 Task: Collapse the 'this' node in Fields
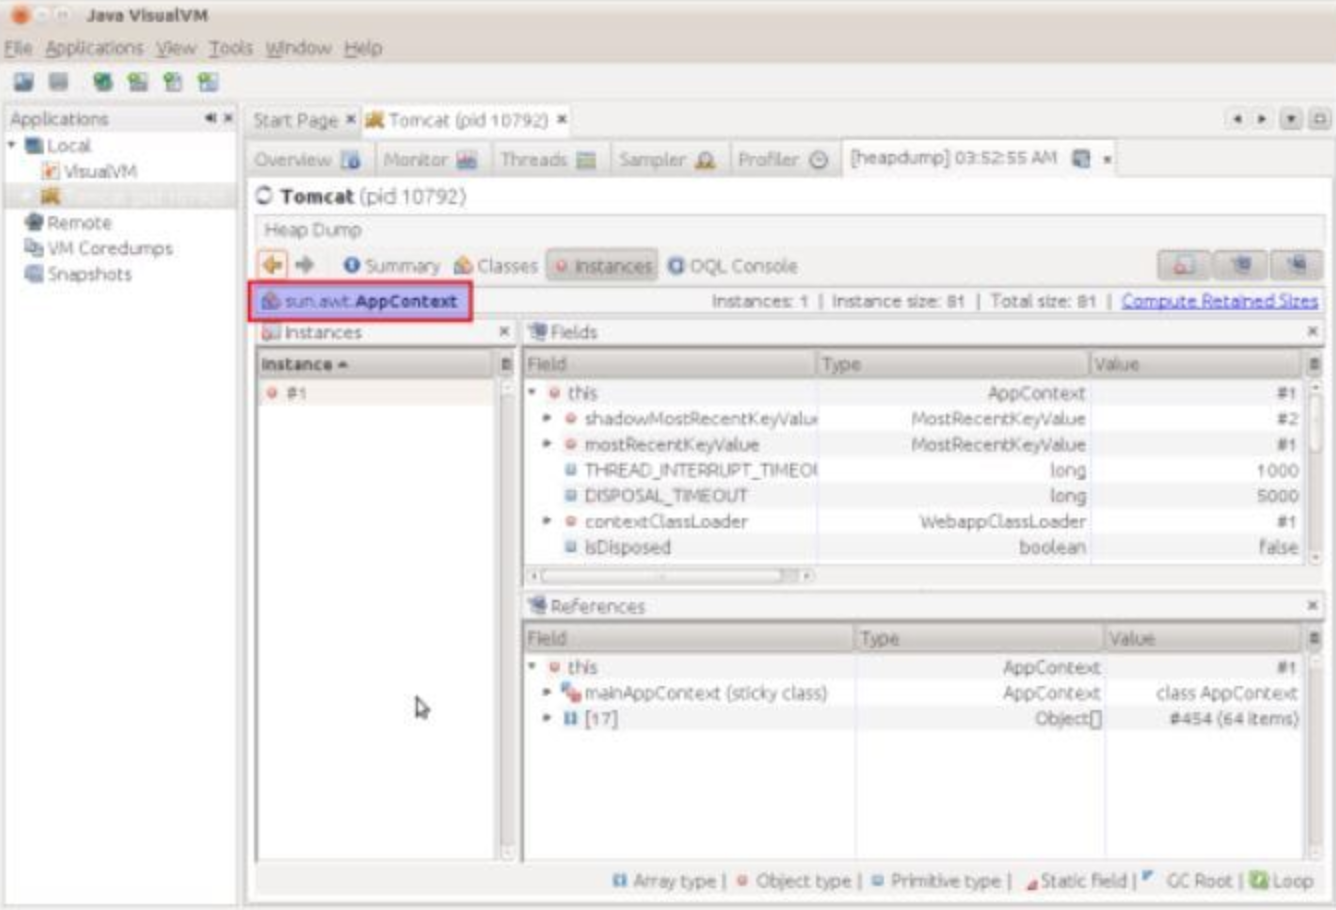pyautogui.click(x=532, y=393)
